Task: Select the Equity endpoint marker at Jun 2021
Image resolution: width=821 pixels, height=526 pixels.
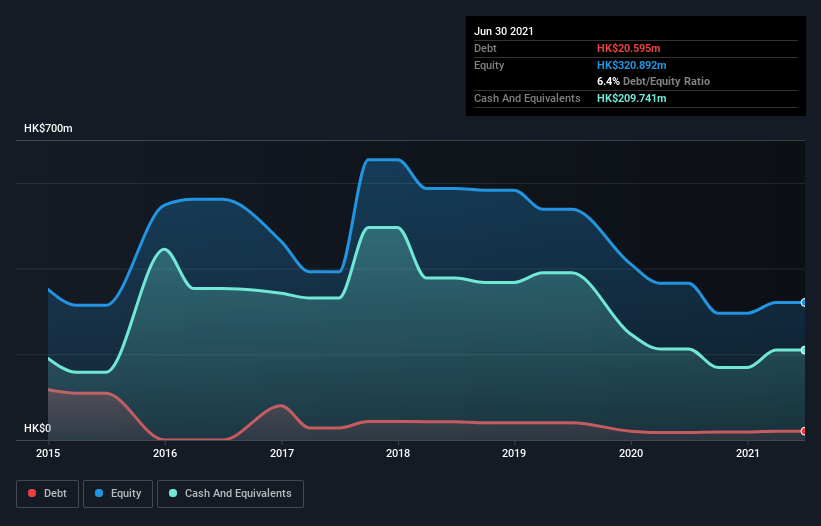Action: click(x=804, y=303)
